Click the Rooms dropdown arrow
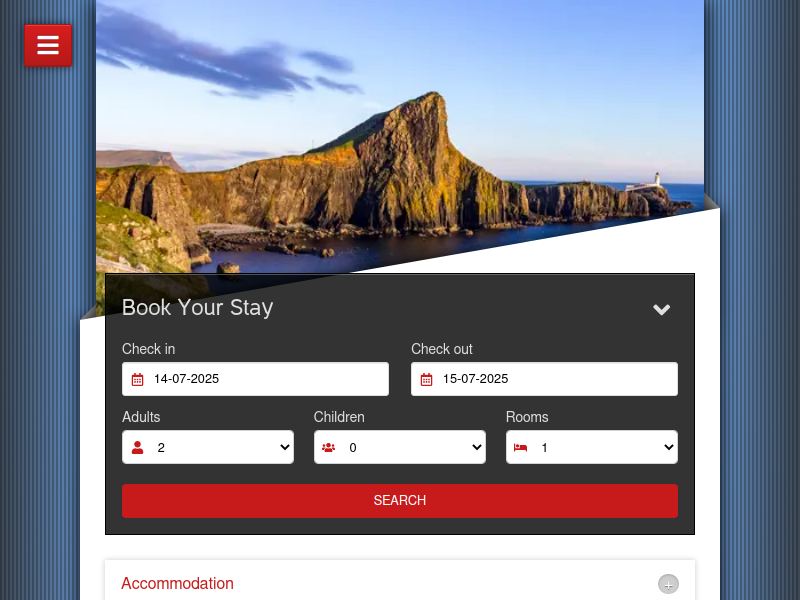The image size is (800, 600). 668,447
